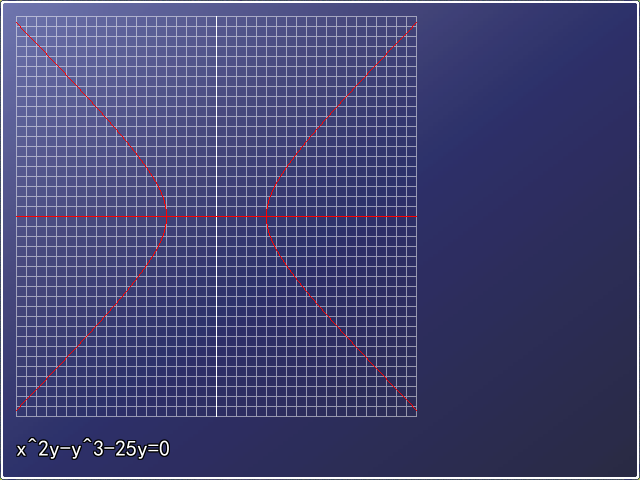Click the white vertical y-axis line
The width and height of the screenshot is (640, 480).
[x=216, y=216]
